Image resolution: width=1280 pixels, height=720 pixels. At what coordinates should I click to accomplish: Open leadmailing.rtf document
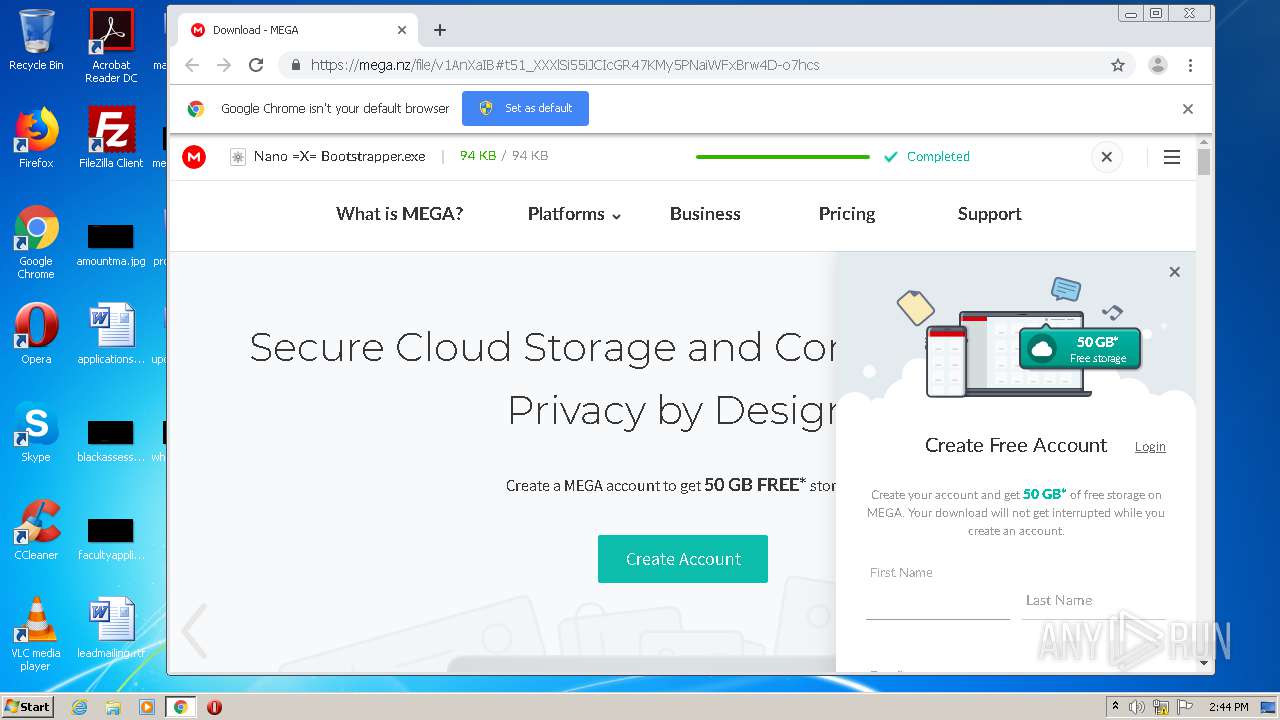tap(111, 628)
